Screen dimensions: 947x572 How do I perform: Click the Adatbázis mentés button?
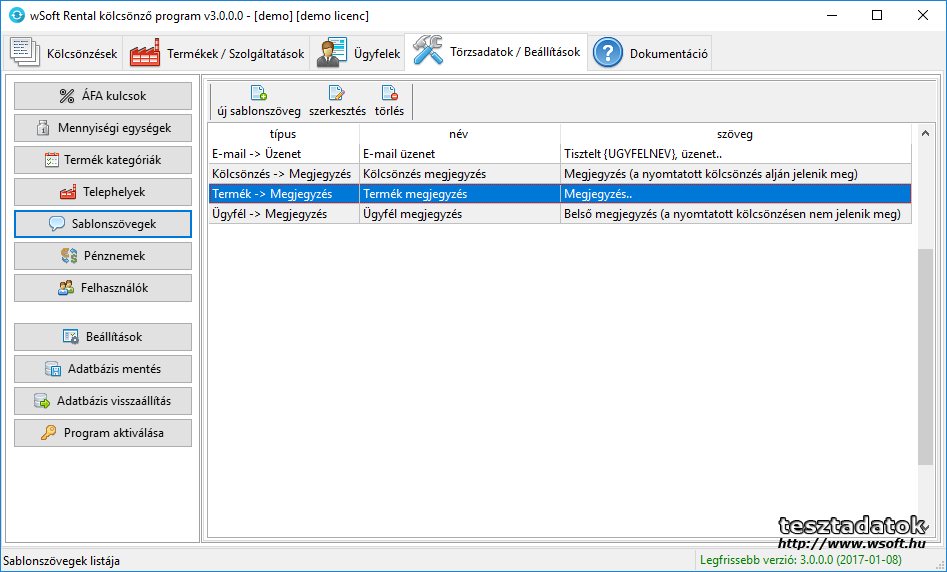point(103,369)
